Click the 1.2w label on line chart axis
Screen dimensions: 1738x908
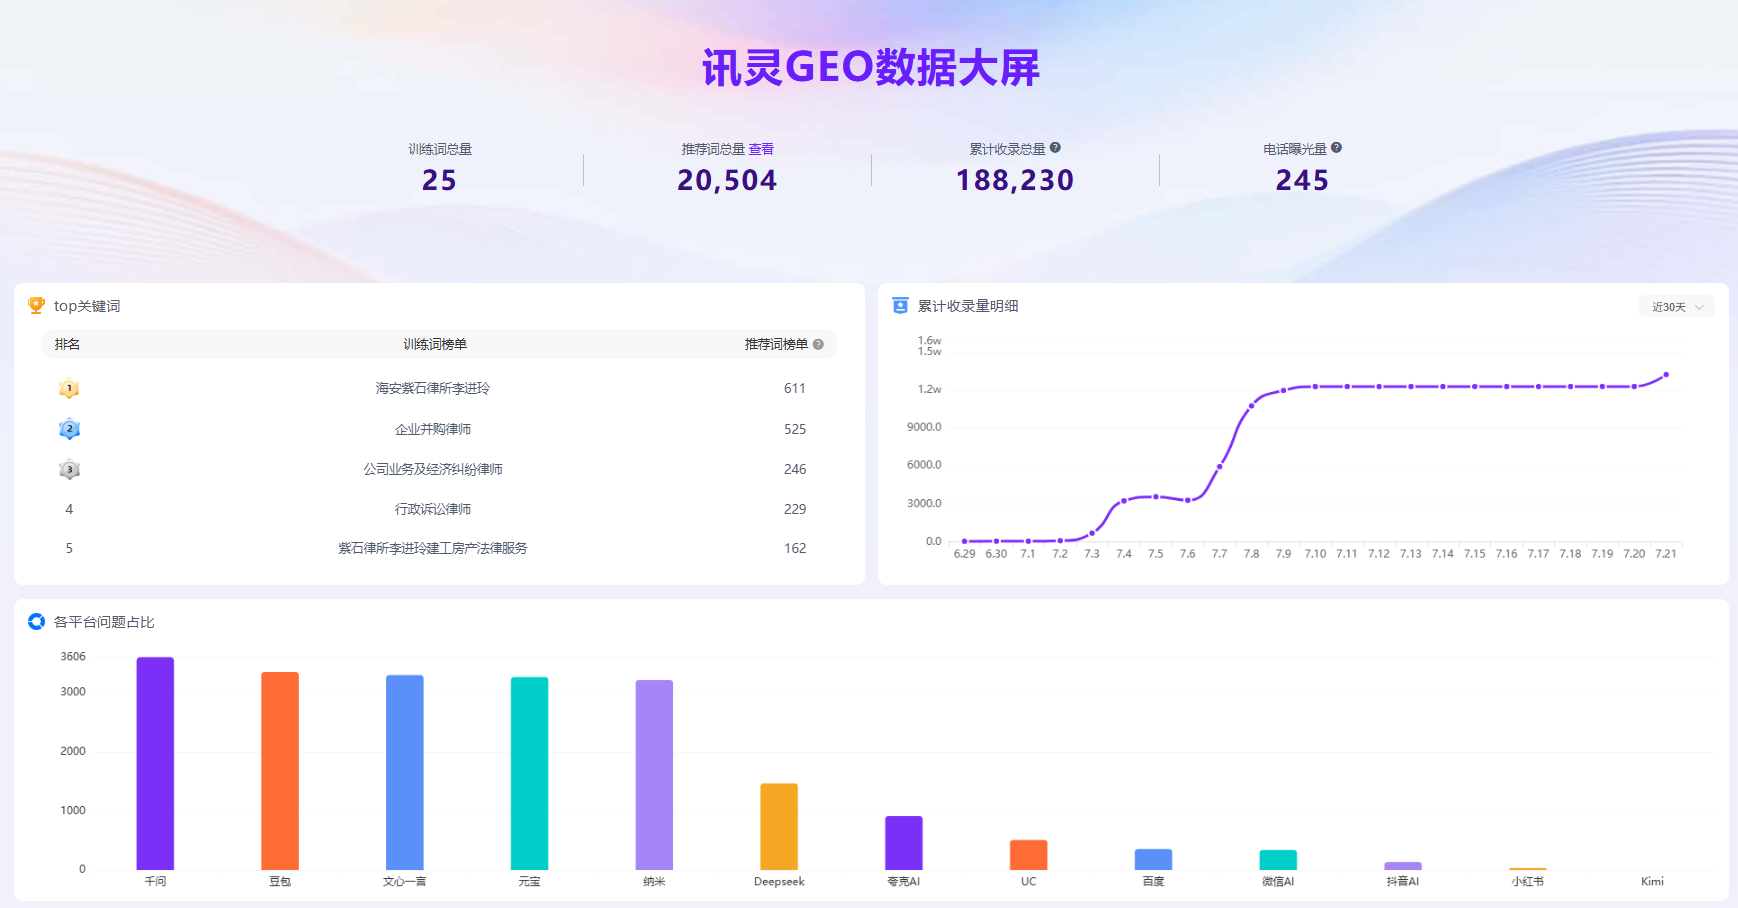point(930,389)
